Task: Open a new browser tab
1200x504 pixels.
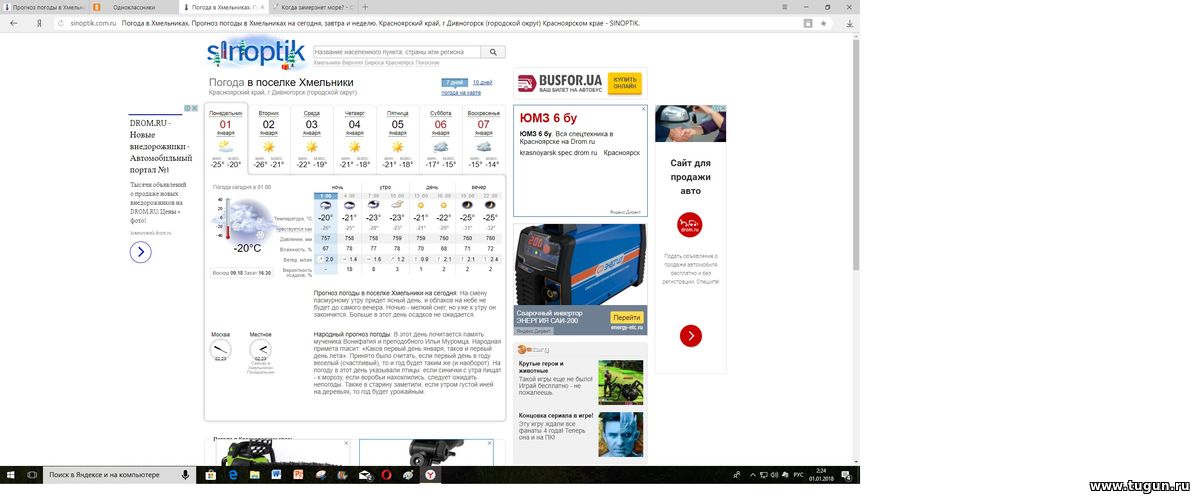Action: point(365,7)
